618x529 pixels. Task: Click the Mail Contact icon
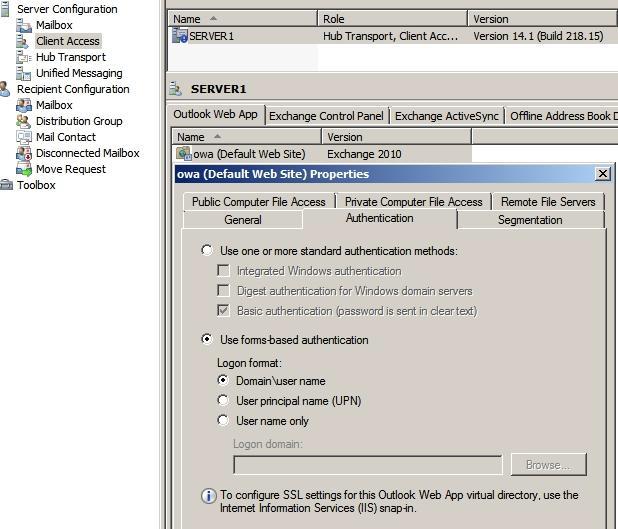click(24, 137)
